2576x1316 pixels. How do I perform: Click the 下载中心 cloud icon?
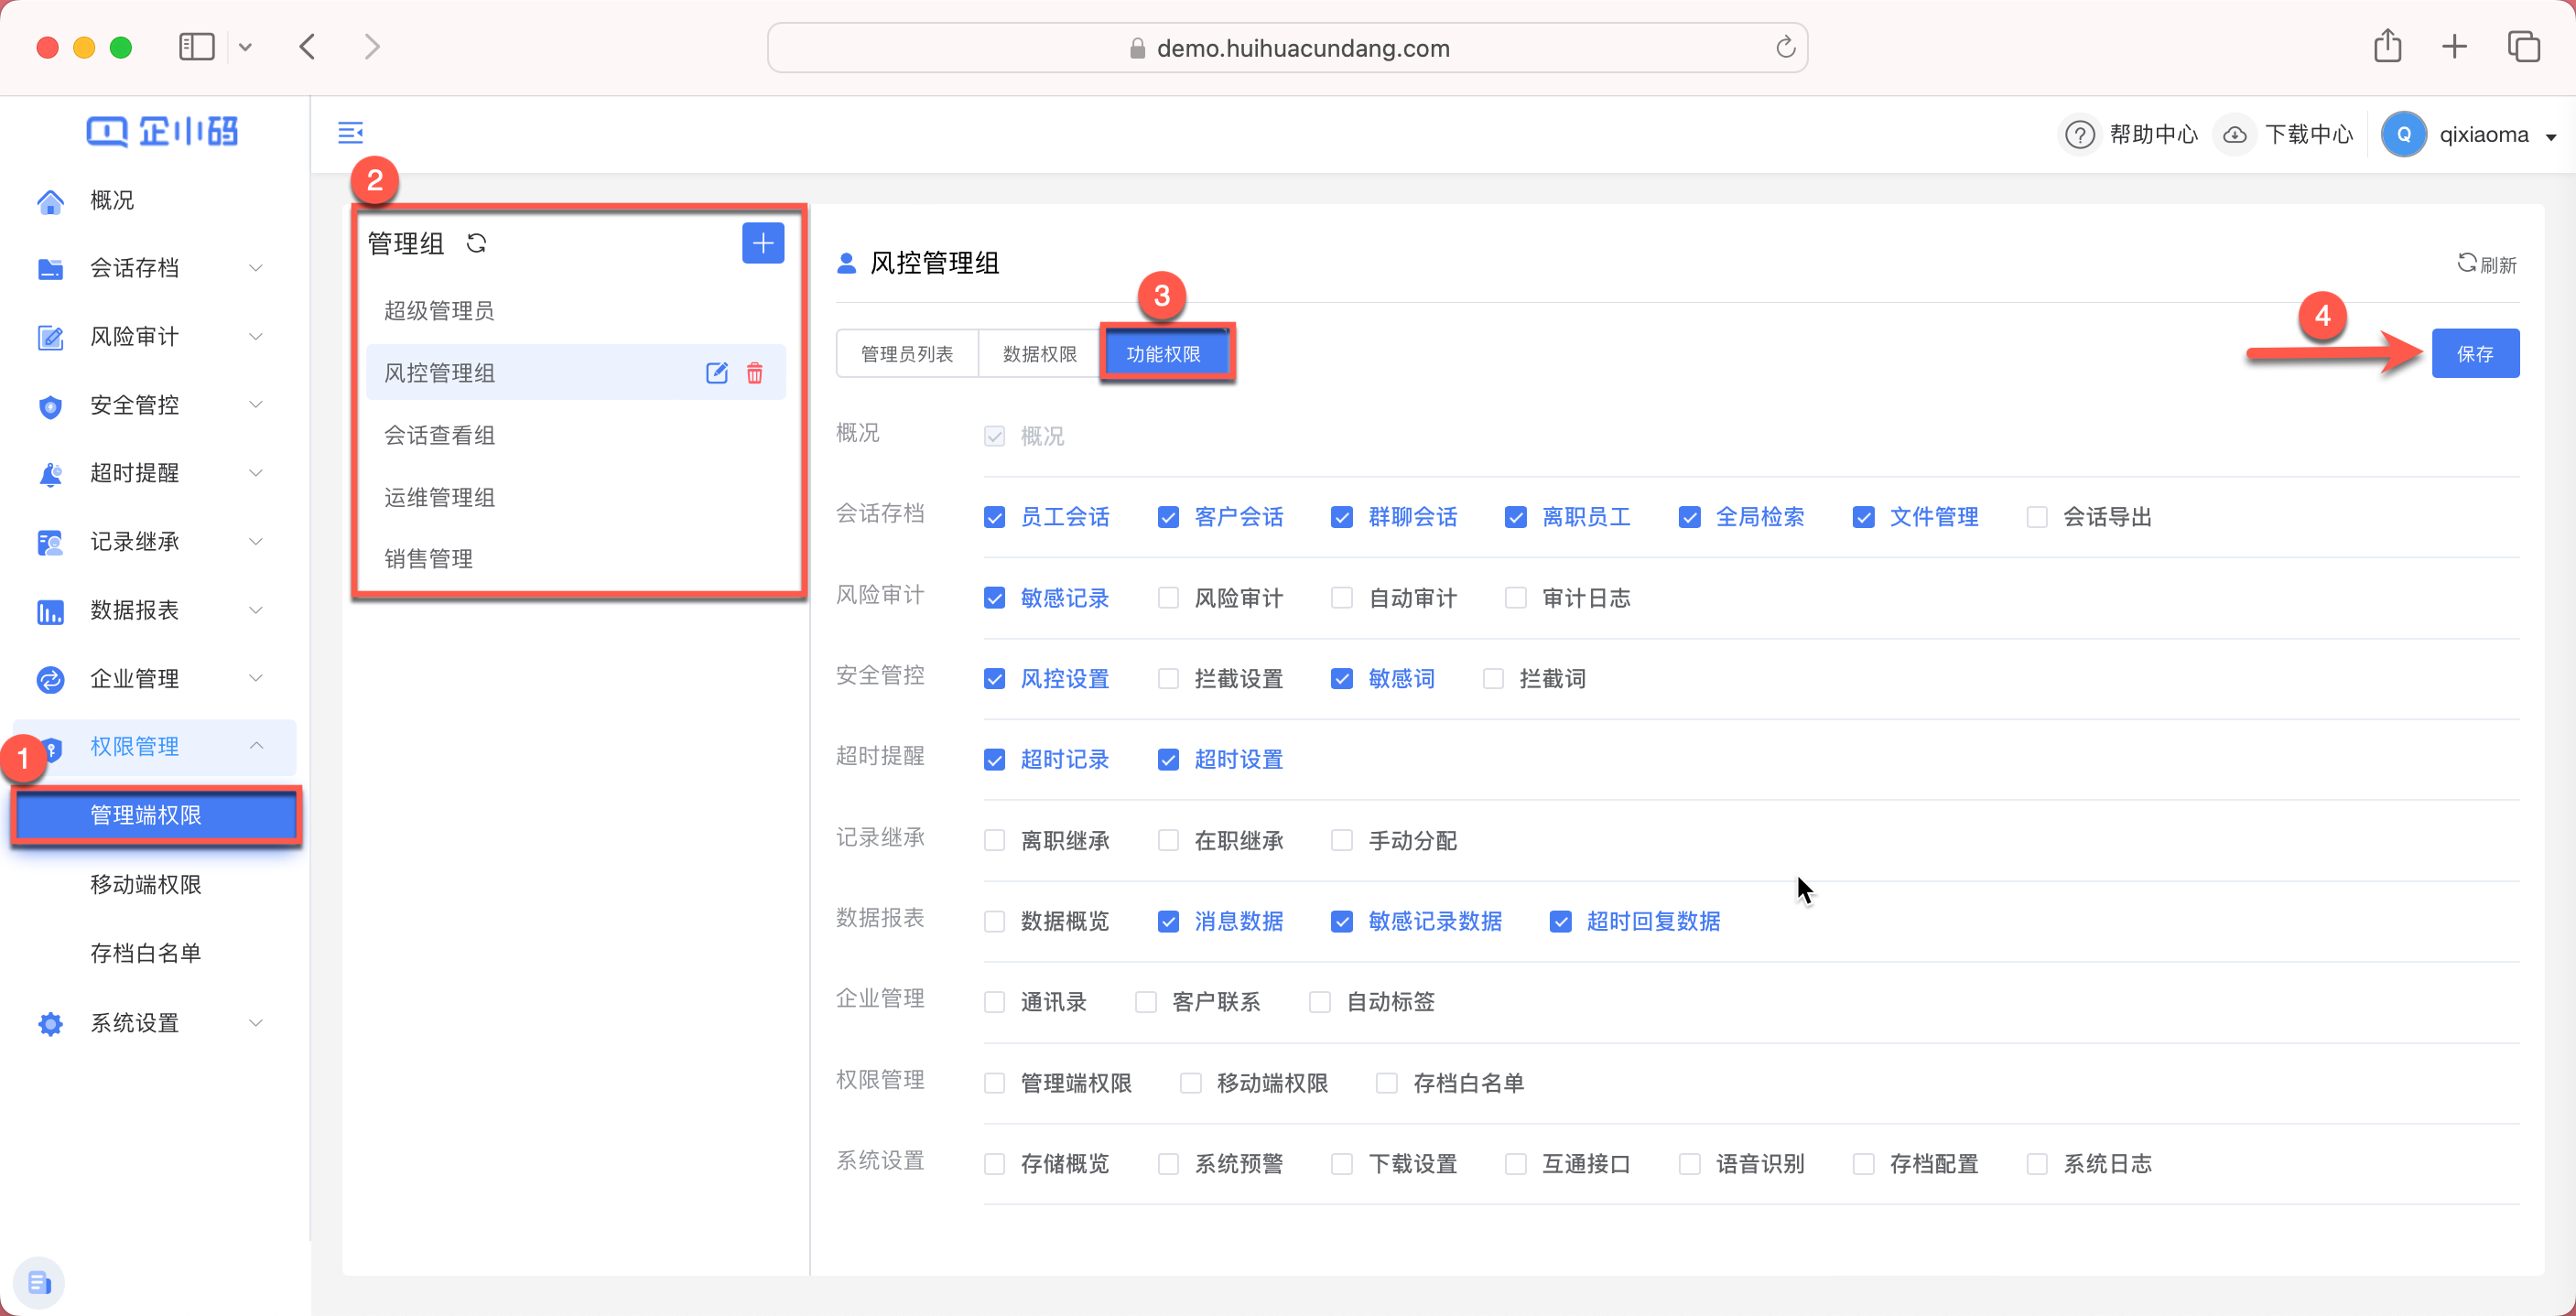click(2235, 134)
